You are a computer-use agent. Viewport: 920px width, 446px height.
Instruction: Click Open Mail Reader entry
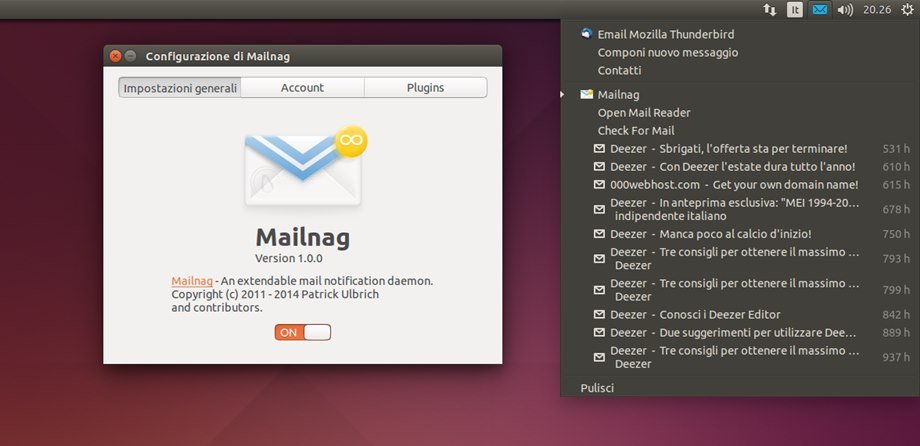(x=643, y=113)
